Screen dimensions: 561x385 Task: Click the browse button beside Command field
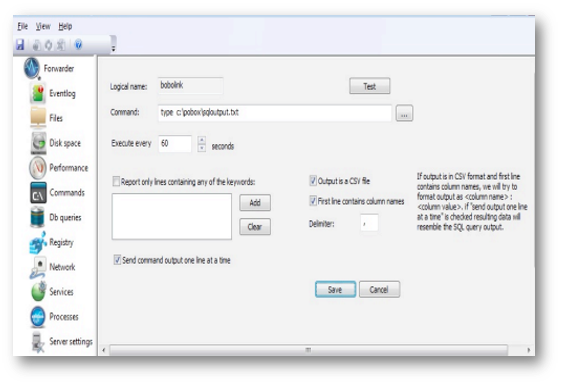point(404,113)
